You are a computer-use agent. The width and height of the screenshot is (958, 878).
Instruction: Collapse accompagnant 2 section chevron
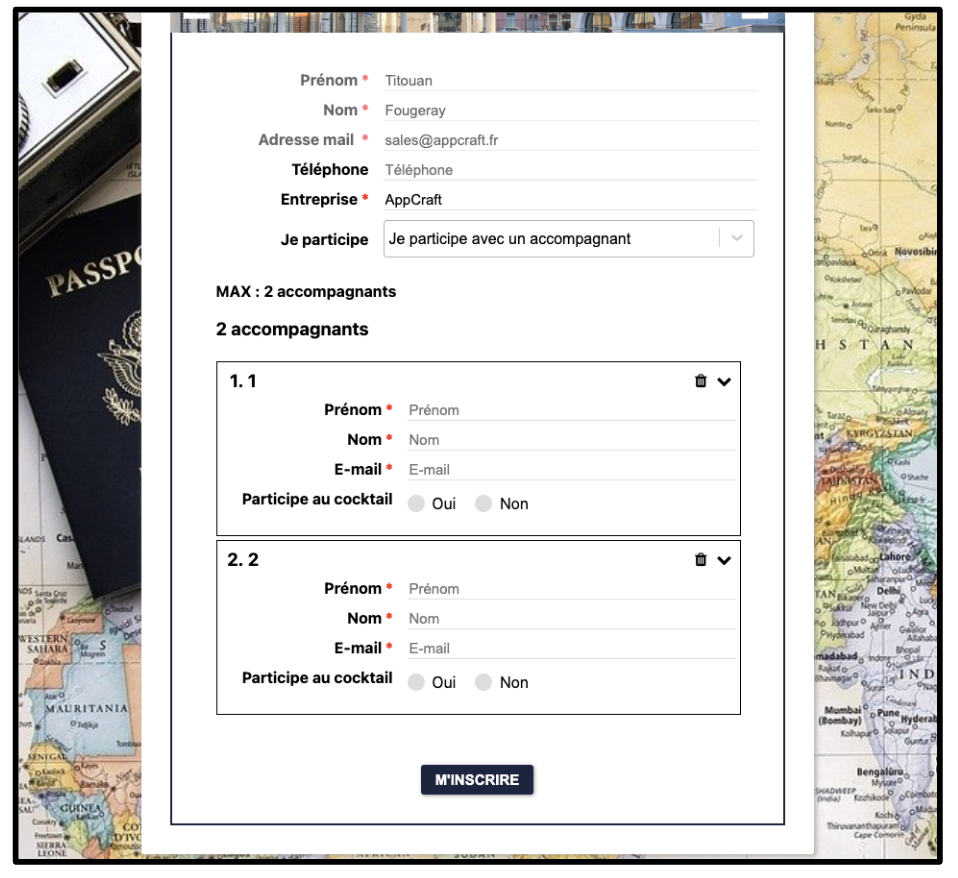724,561
